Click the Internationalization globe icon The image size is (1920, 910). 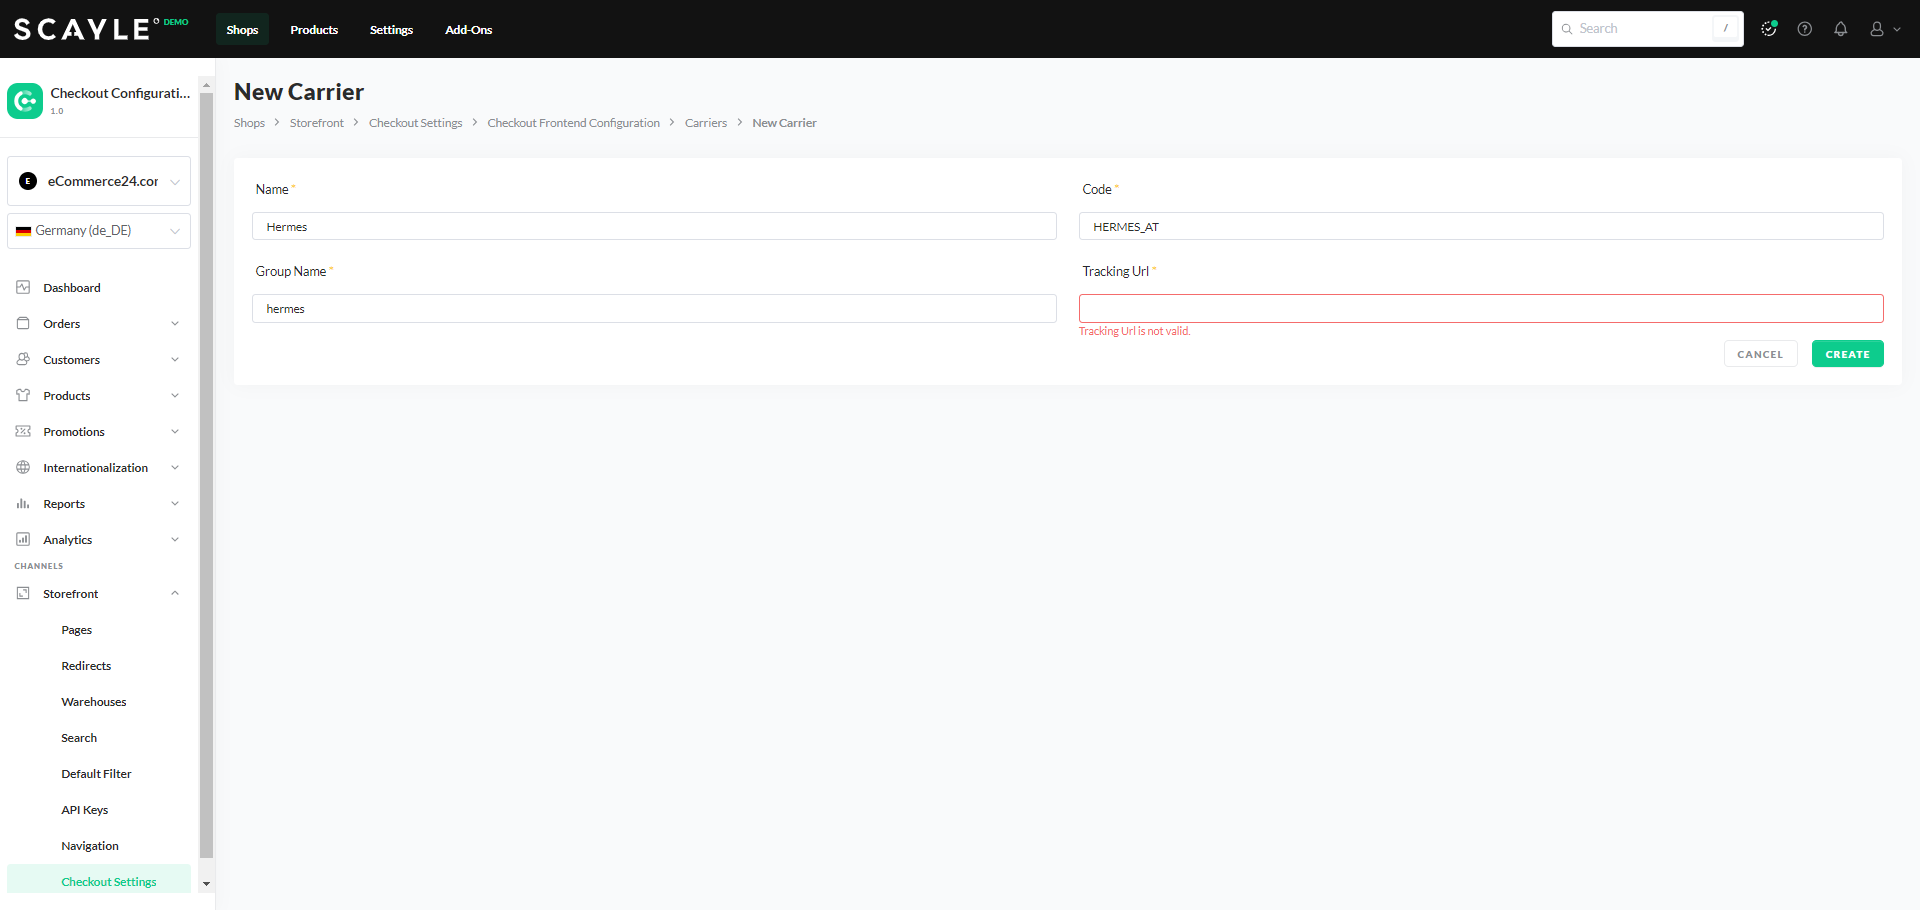pyautogui.click(x=23, y=468)
